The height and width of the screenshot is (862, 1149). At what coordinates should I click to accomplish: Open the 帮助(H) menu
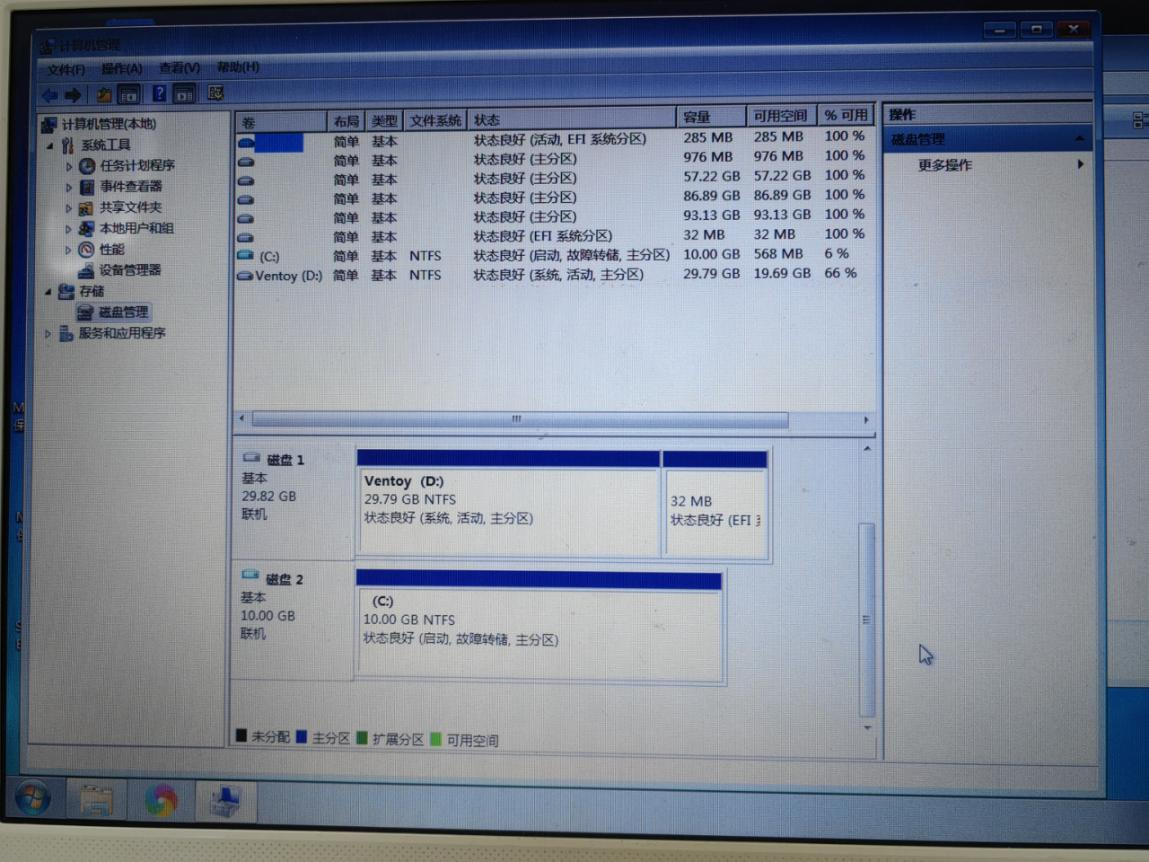pos(238,67)
